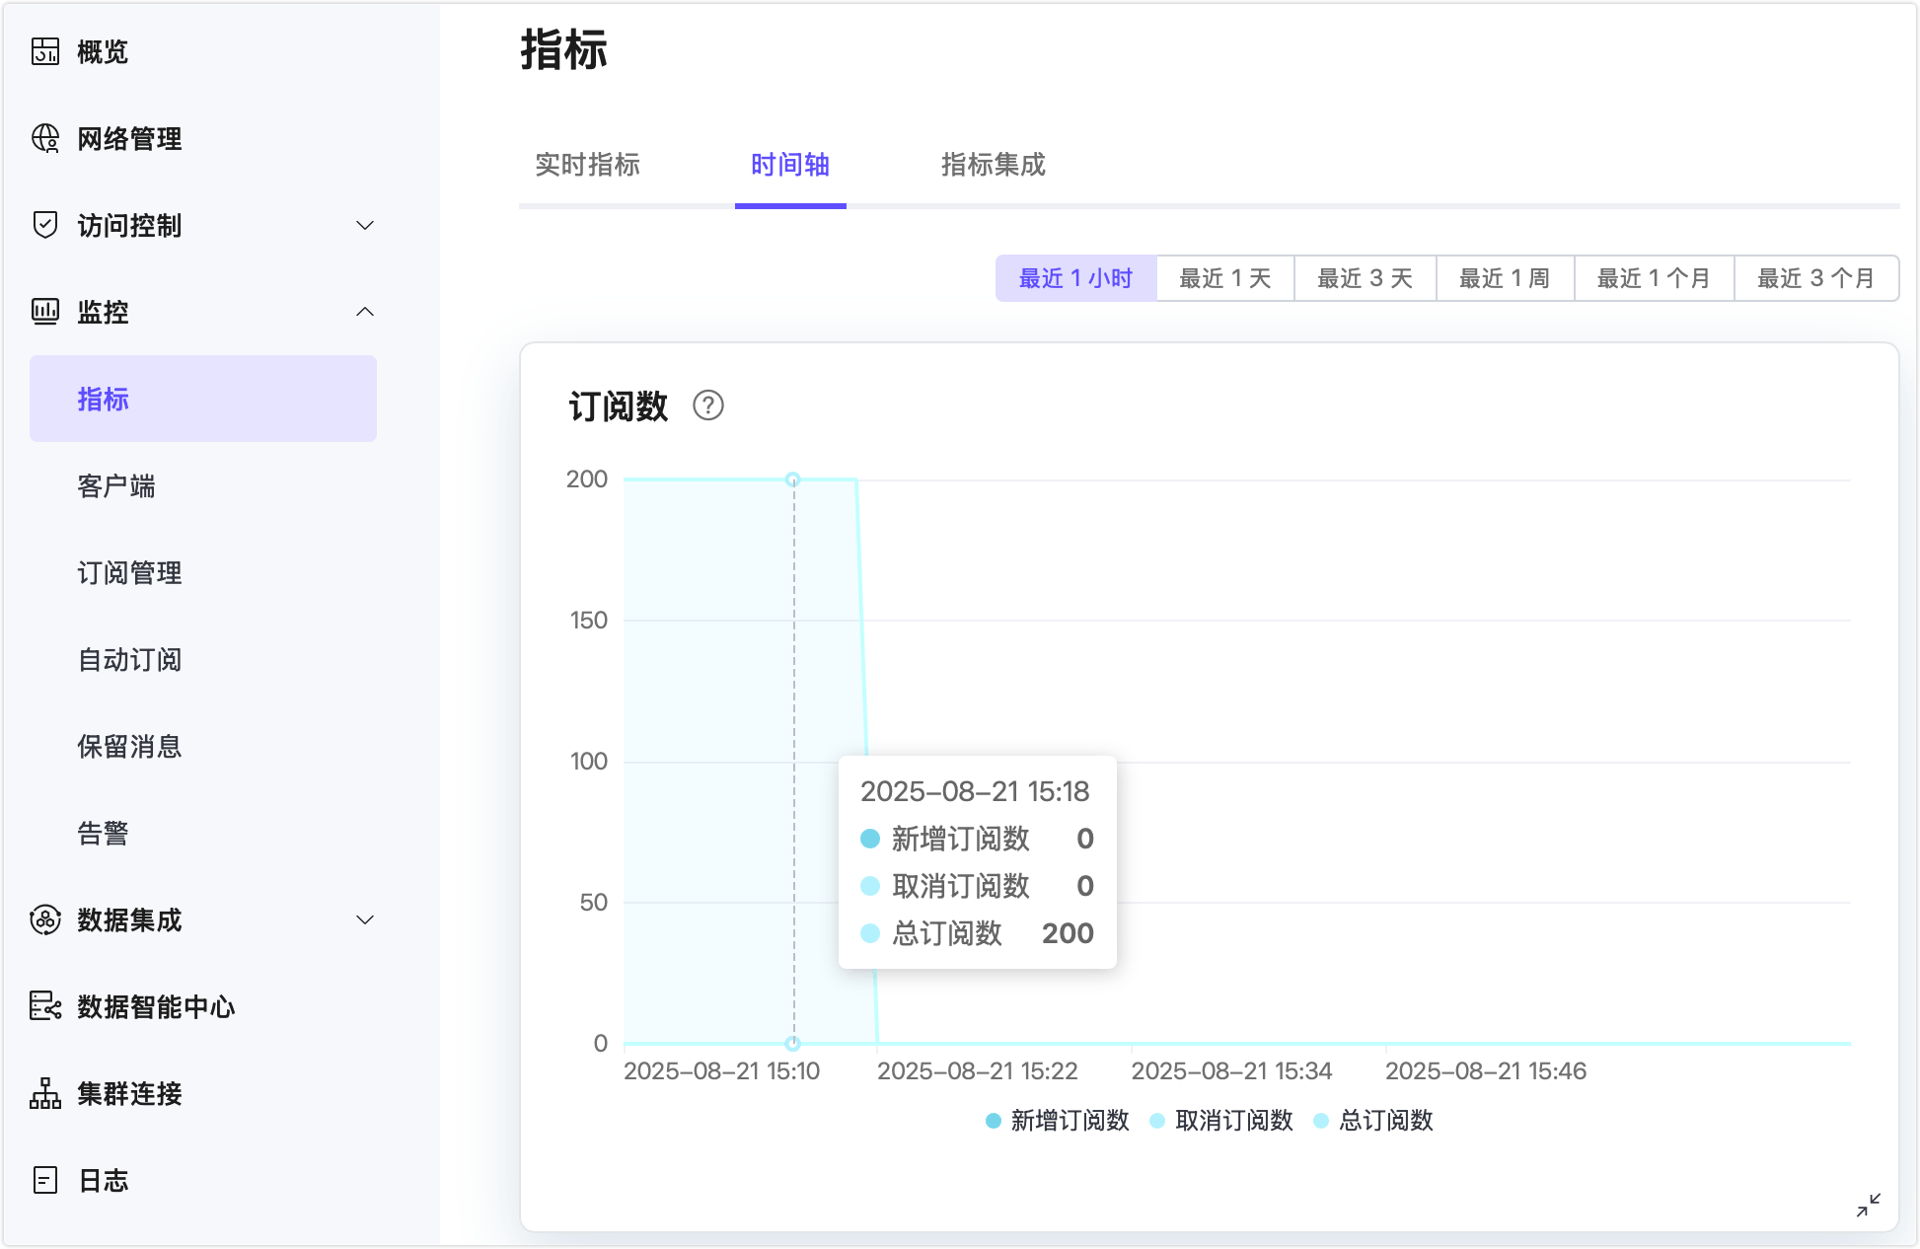Toggle 总订阅数 series in the legend
The image size is (1920, 1249).
(1374, 1121)
